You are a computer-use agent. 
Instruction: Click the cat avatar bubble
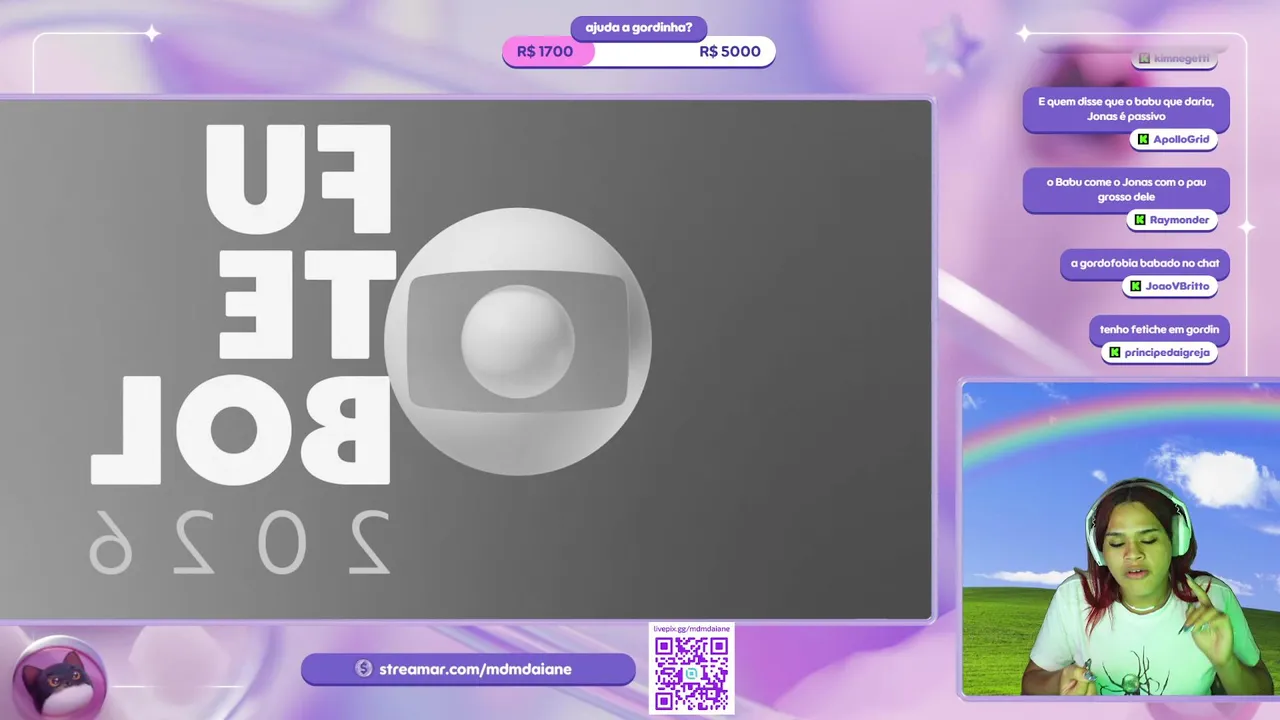click(x=60, y=679)
